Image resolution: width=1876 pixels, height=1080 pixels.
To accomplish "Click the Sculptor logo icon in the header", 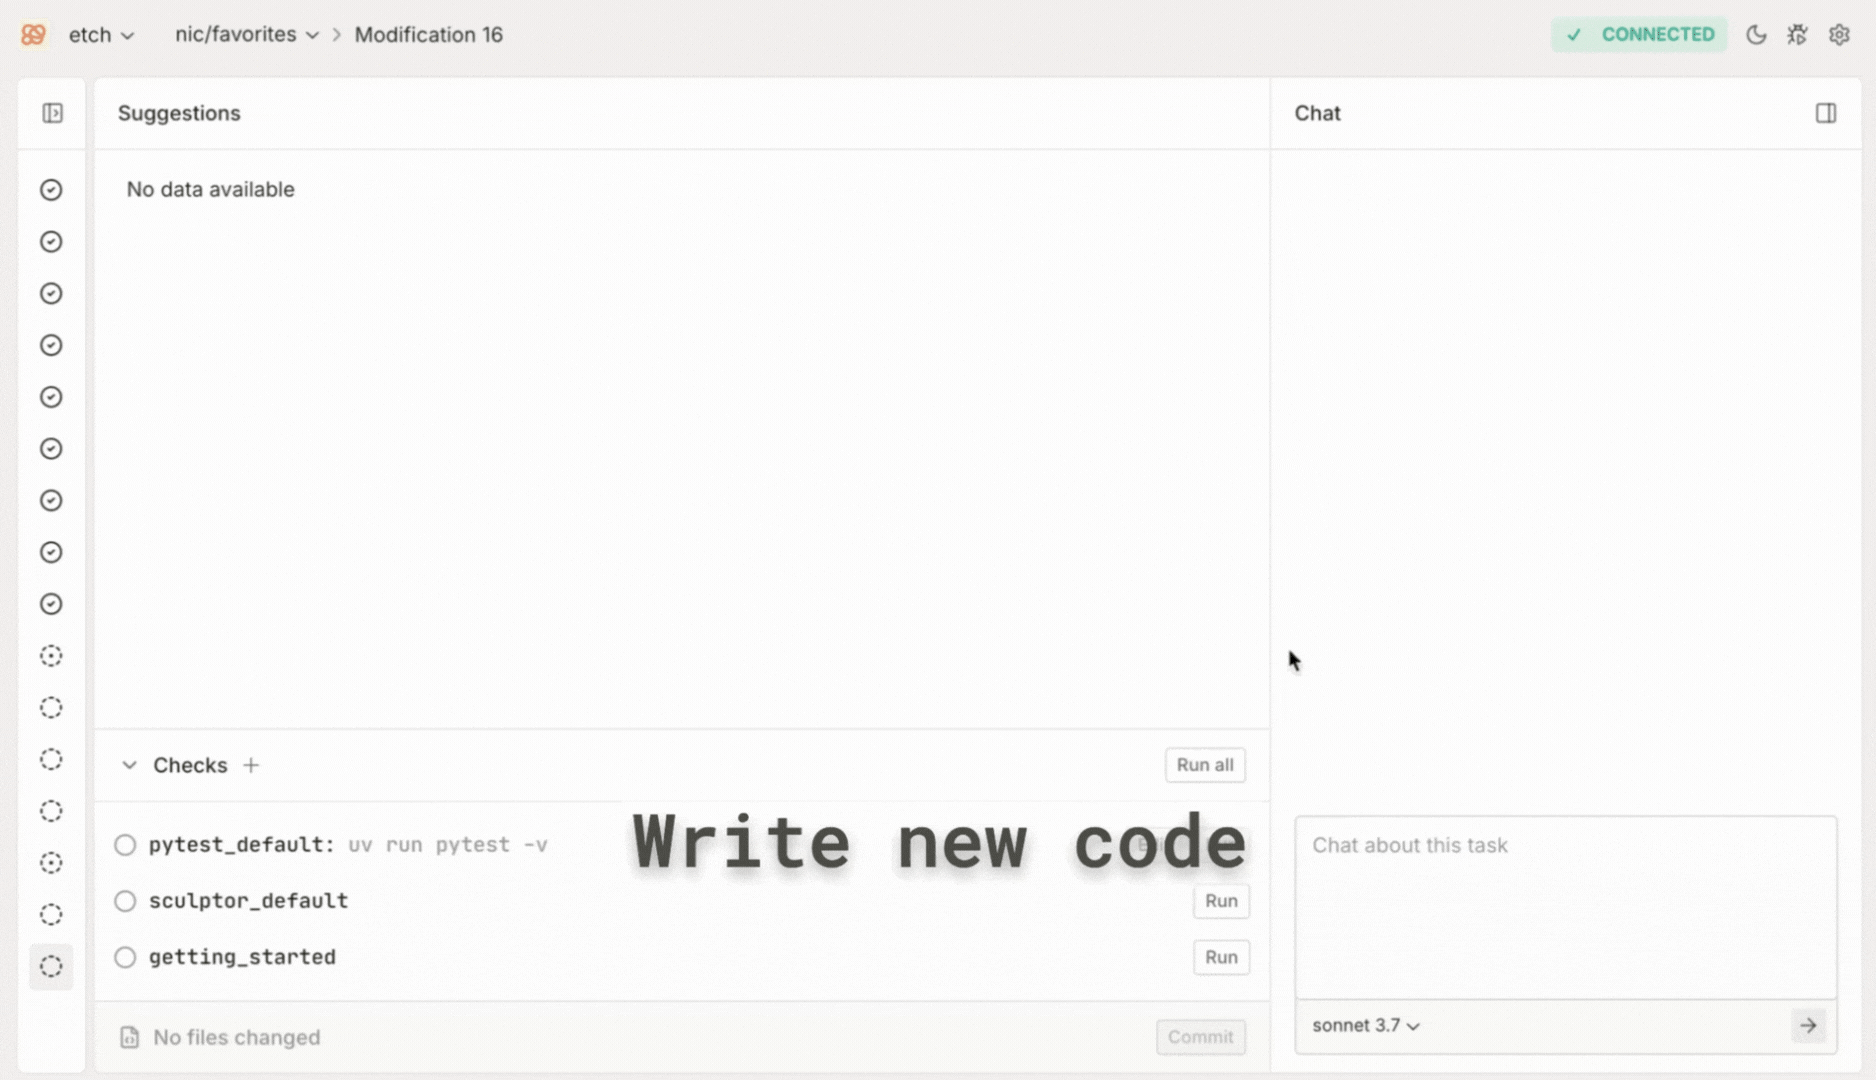I will [x=33, y=35].
